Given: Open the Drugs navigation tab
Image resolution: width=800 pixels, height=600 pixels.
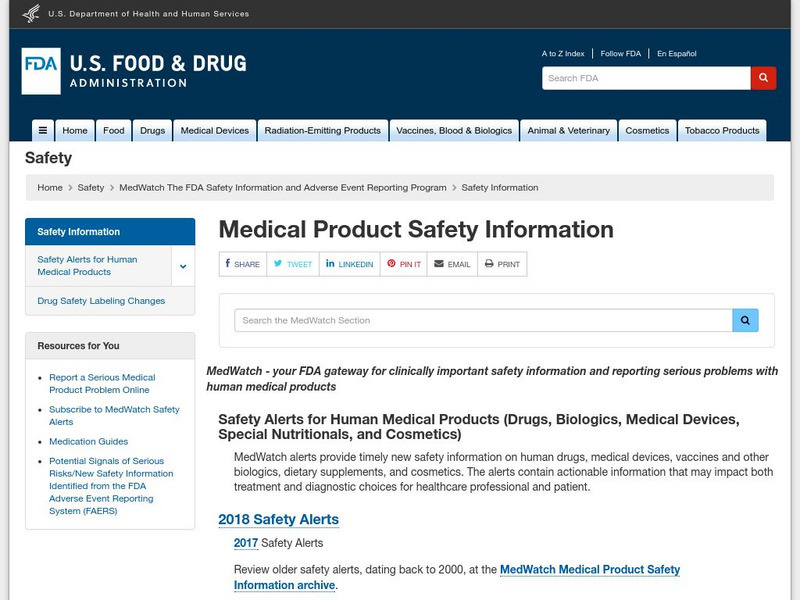Looking at the screenshot, I should click(152, 130).
